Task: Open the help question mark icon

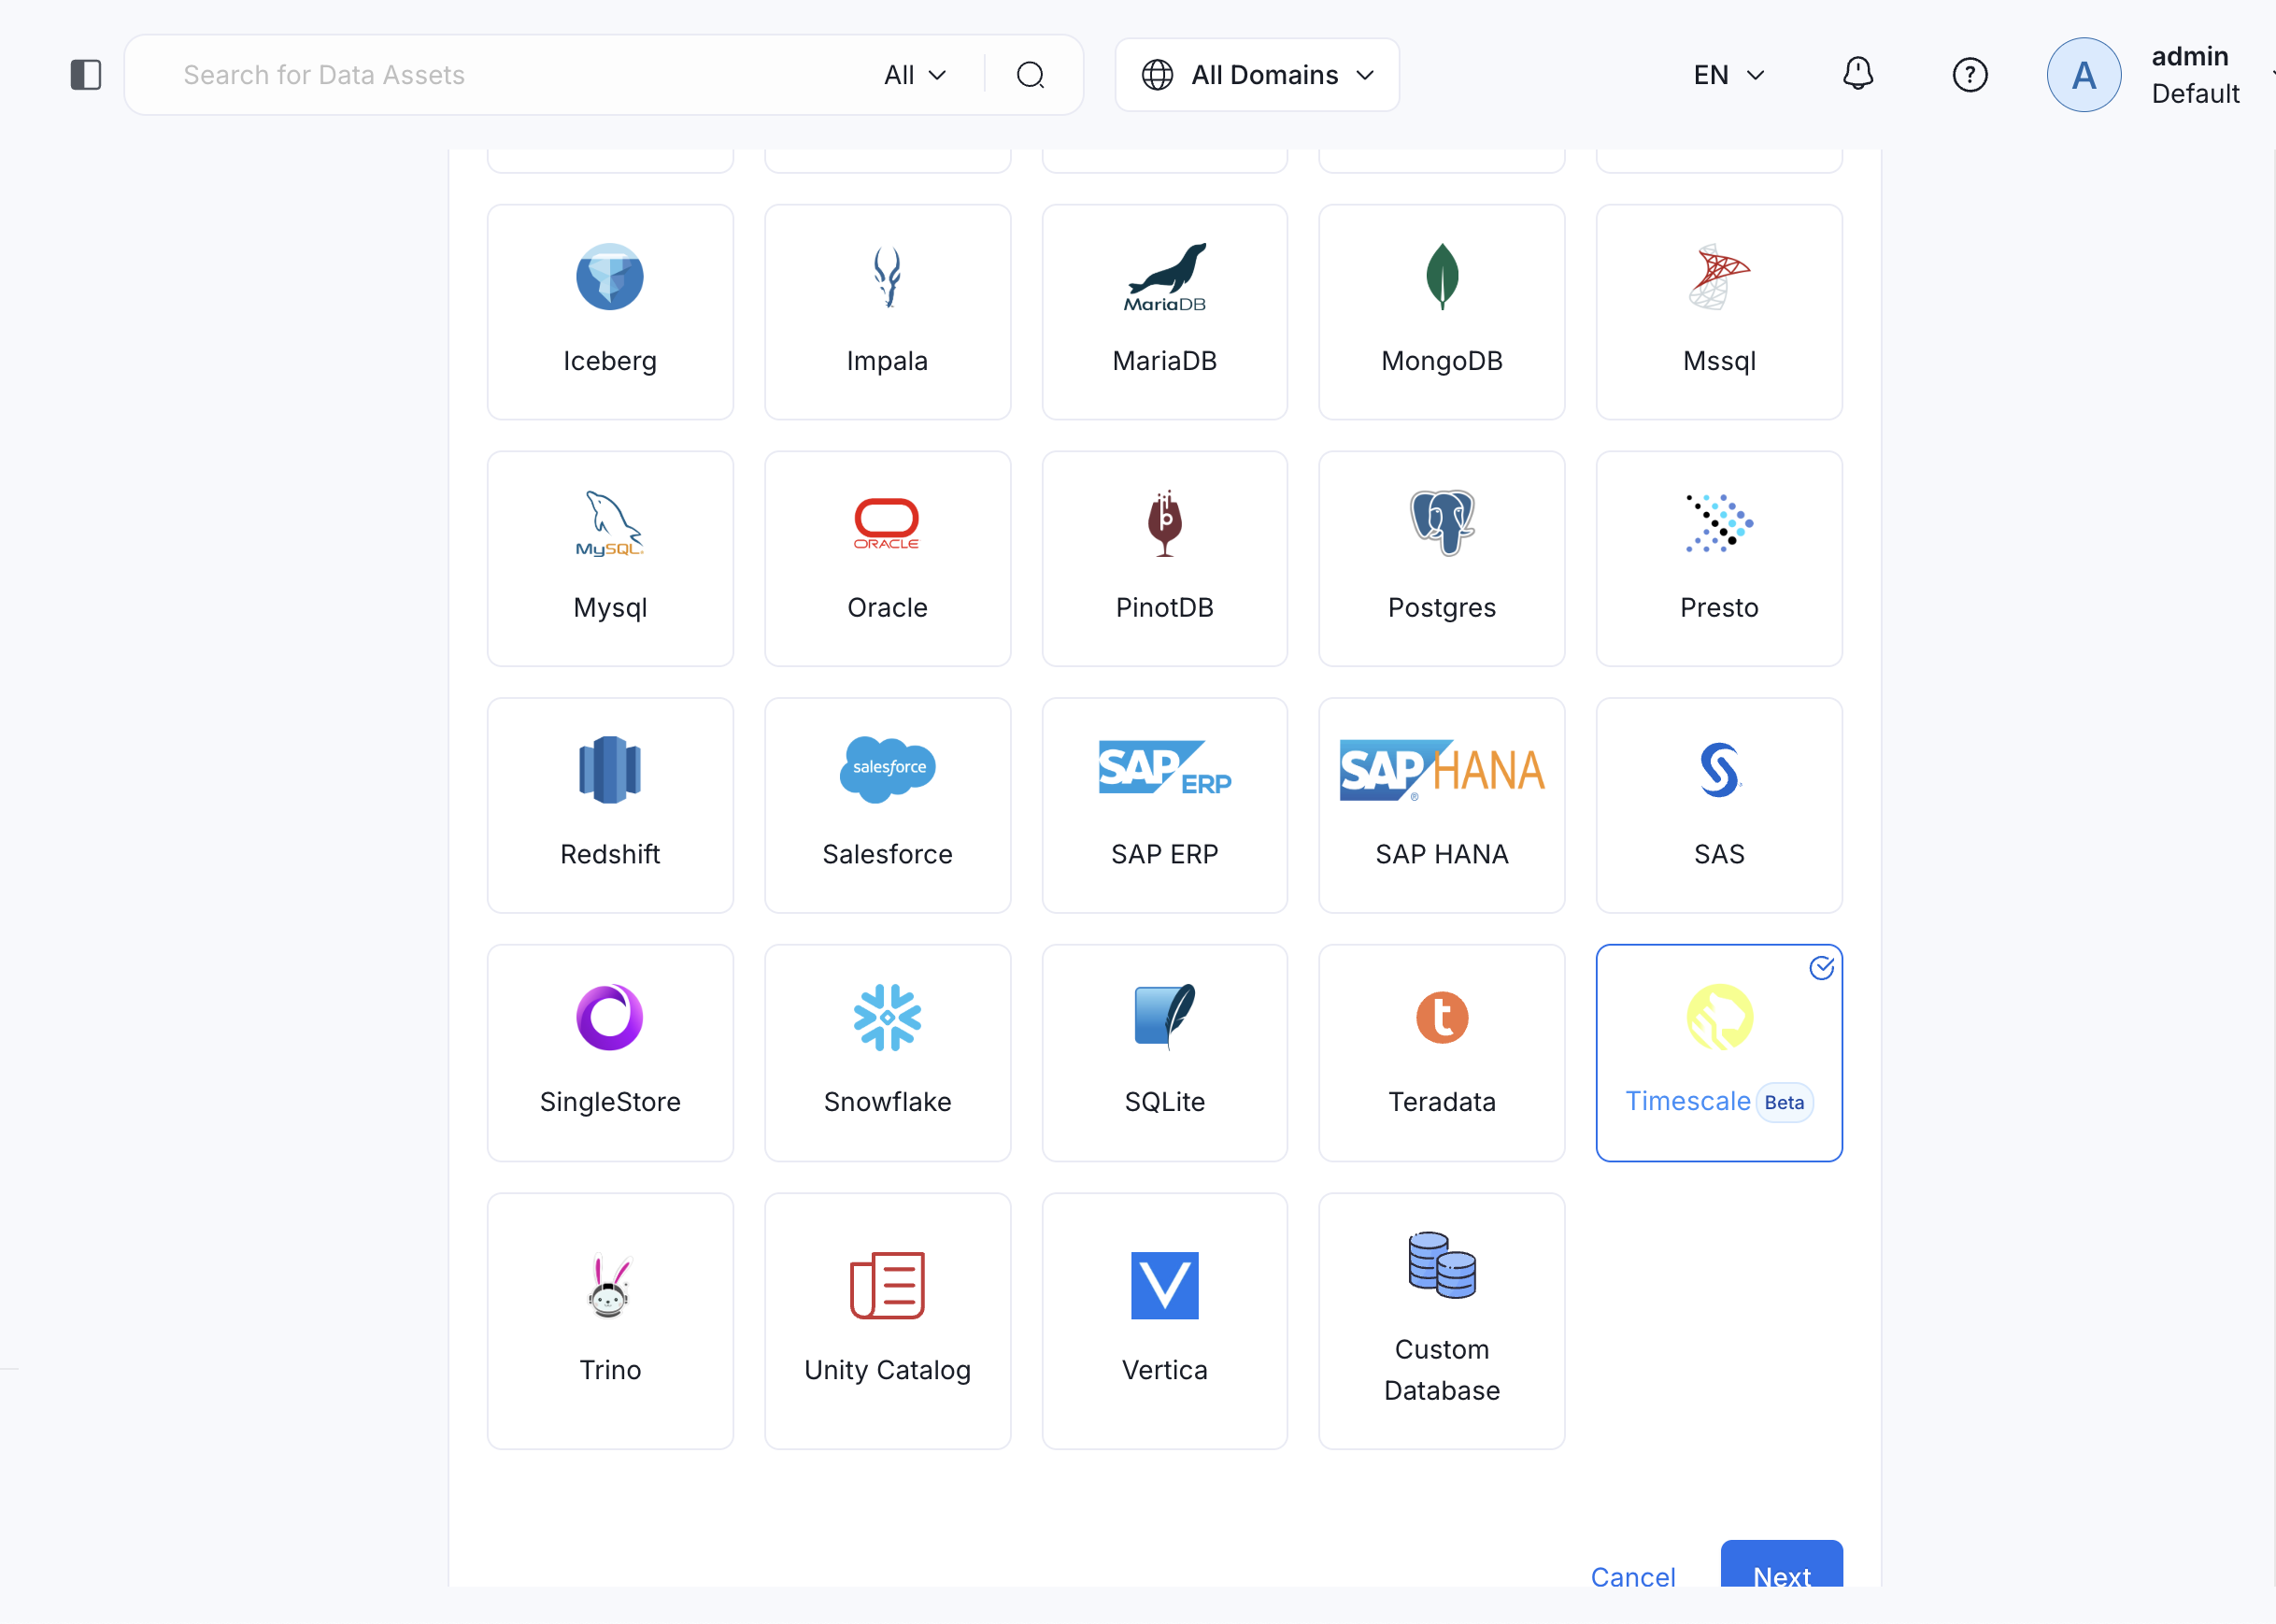Action: pyautogui.click(x=1969, y=75)
